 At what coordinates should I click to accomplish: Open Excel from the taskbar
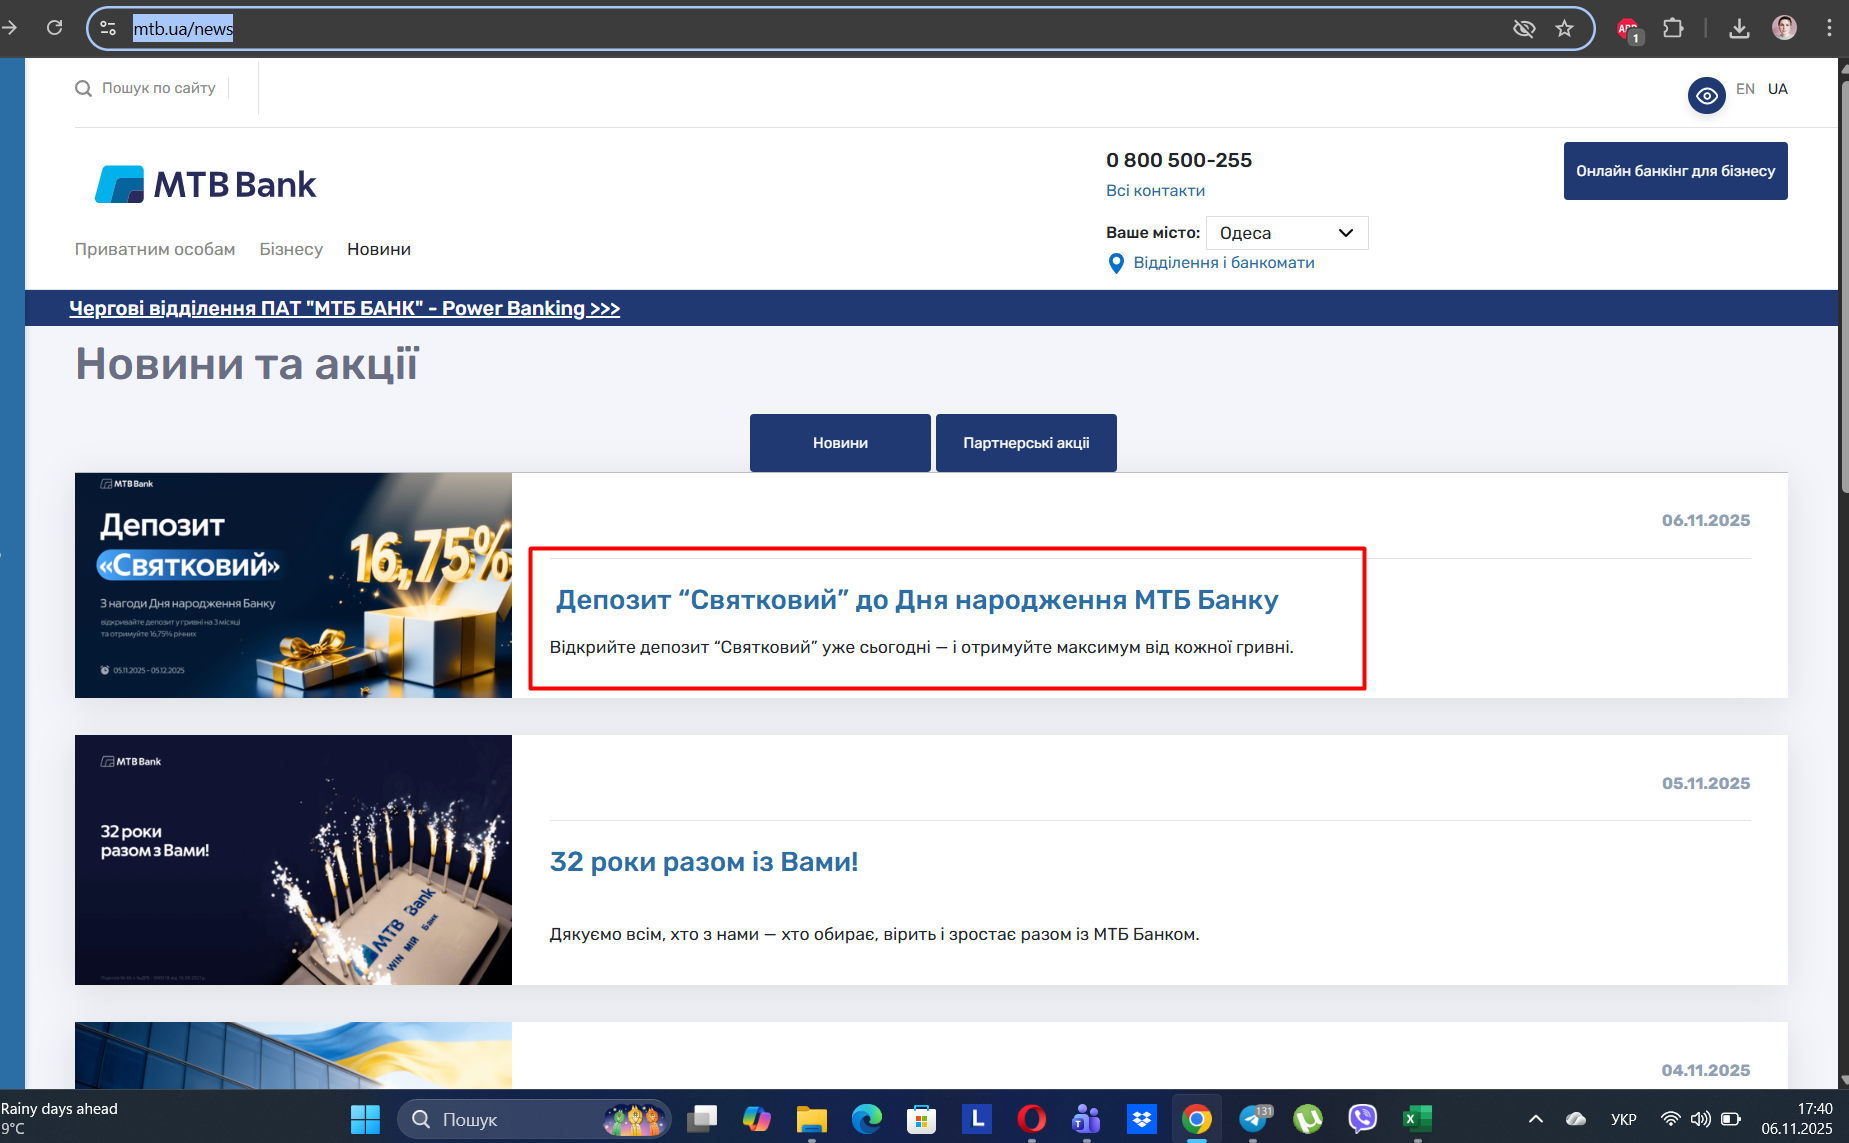1417,1119
